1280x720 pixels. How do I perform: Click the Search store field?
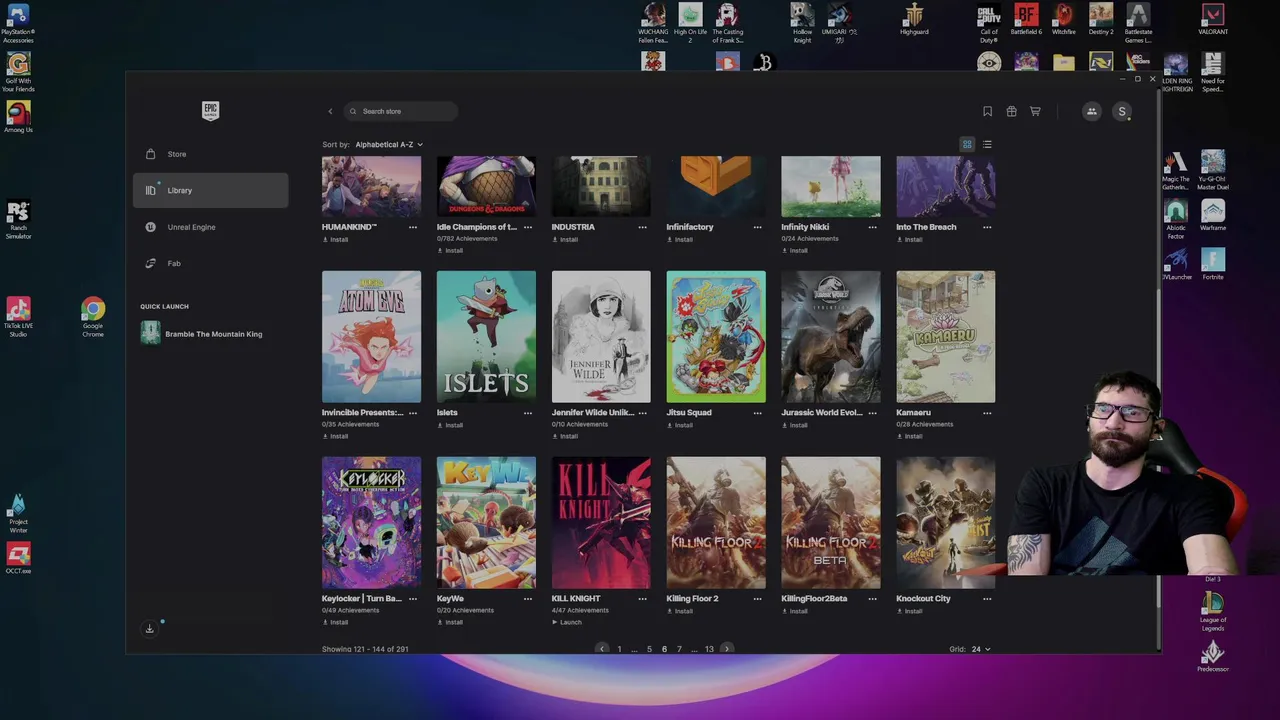[400, 111]
